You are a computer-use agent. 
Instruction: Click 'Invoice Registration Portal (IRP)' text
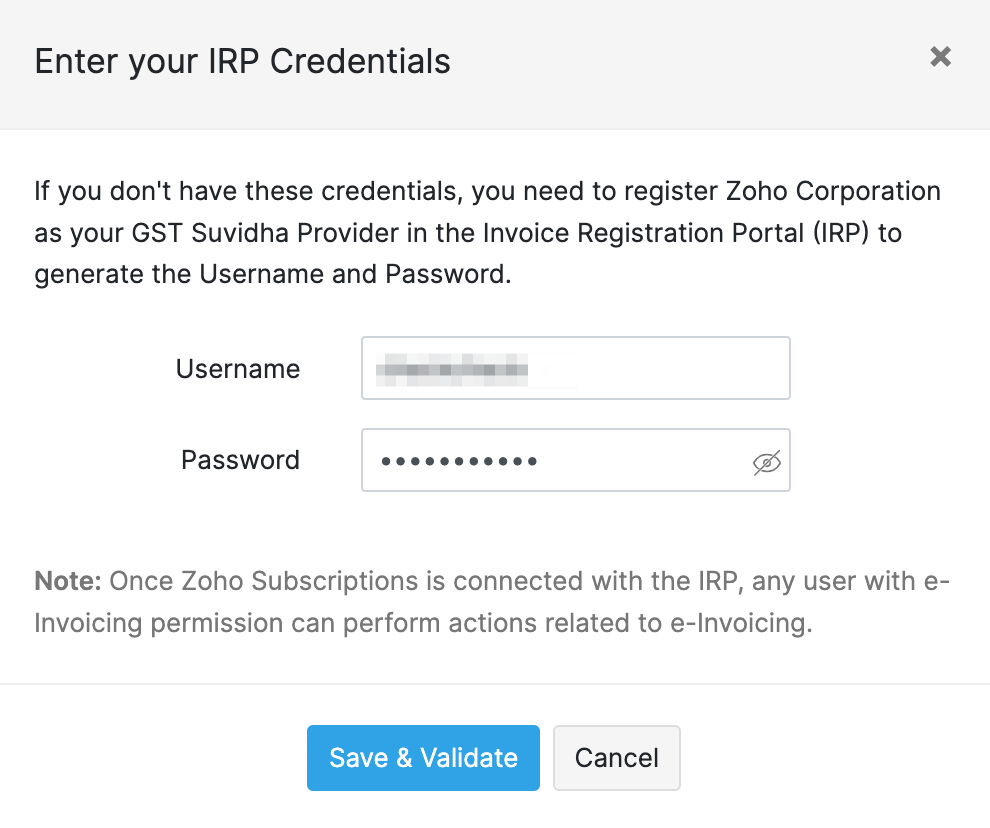[x=692, y=233]
